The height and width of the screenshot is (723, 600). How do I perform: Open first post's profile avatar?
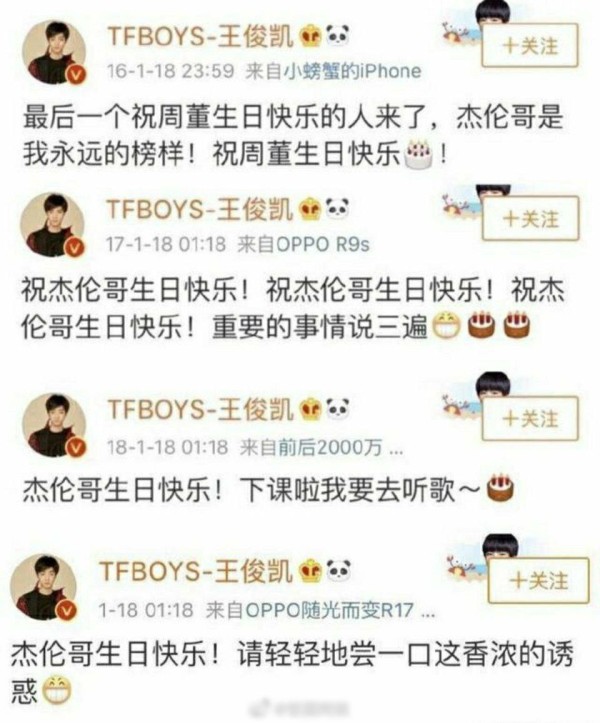click(x=54, y=53)
